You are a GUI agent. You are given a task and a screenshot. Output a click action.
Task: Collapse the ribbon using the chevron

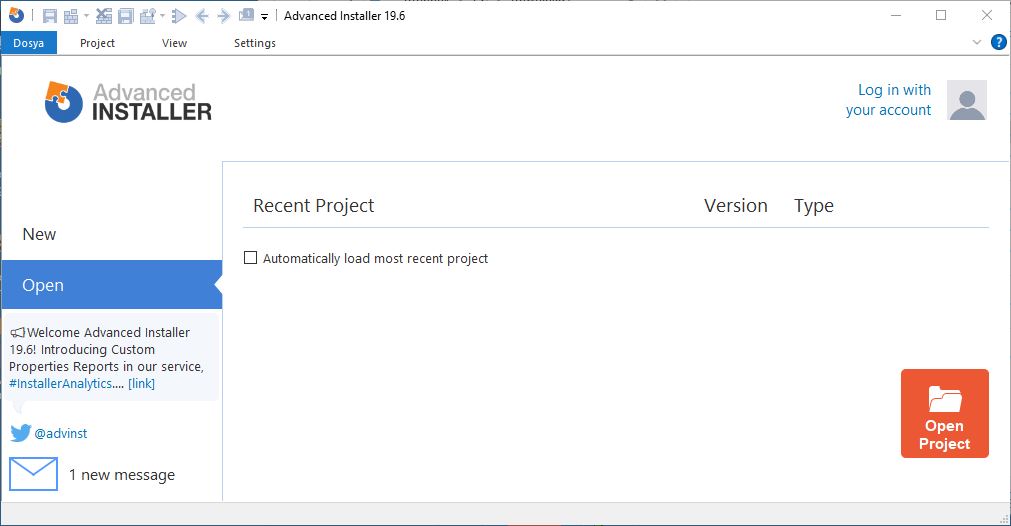click(x=977, y=43)
